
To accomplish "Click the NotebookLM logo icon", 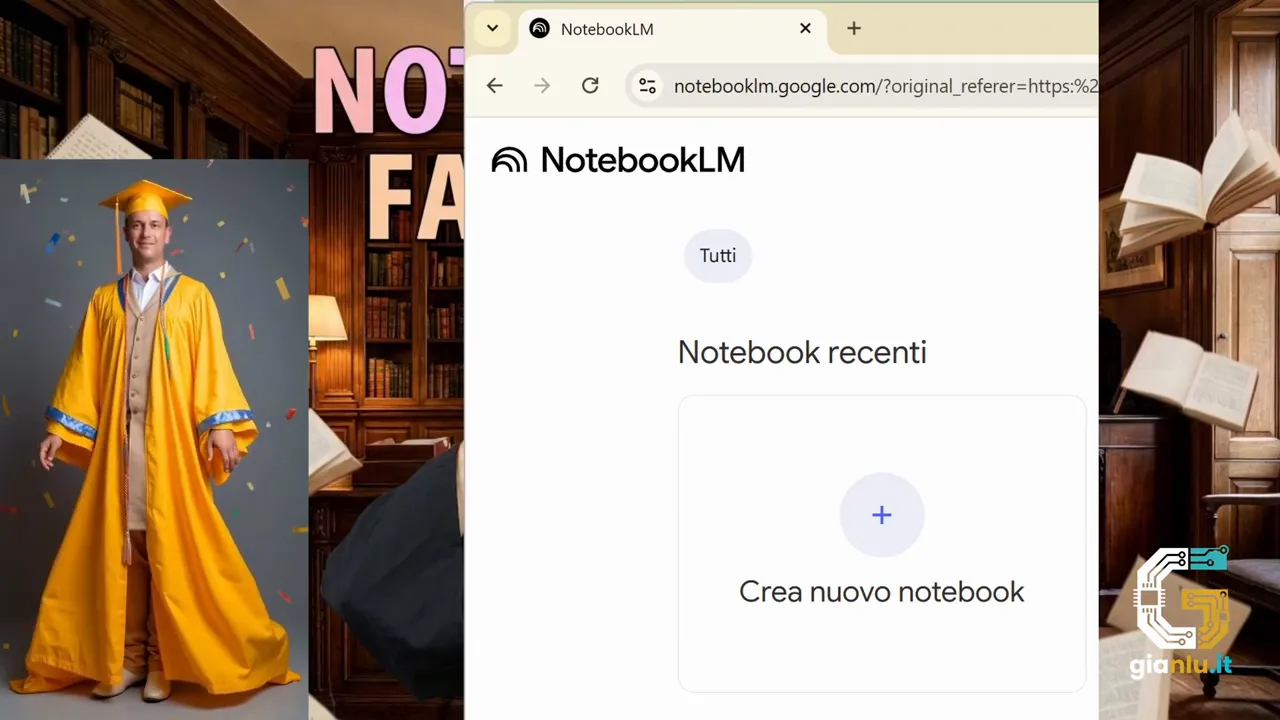I will click(x=509, y=160).
